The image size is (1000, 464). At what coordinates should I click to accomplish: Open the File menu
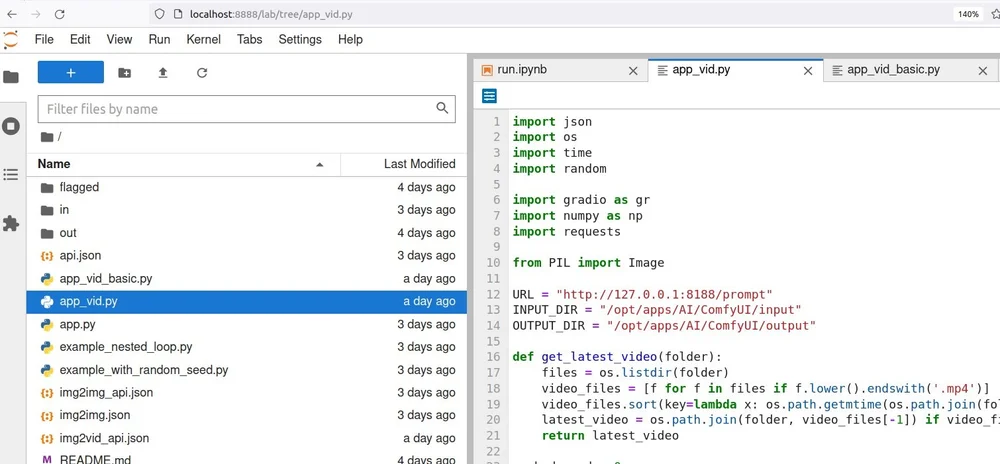[44, 40]
